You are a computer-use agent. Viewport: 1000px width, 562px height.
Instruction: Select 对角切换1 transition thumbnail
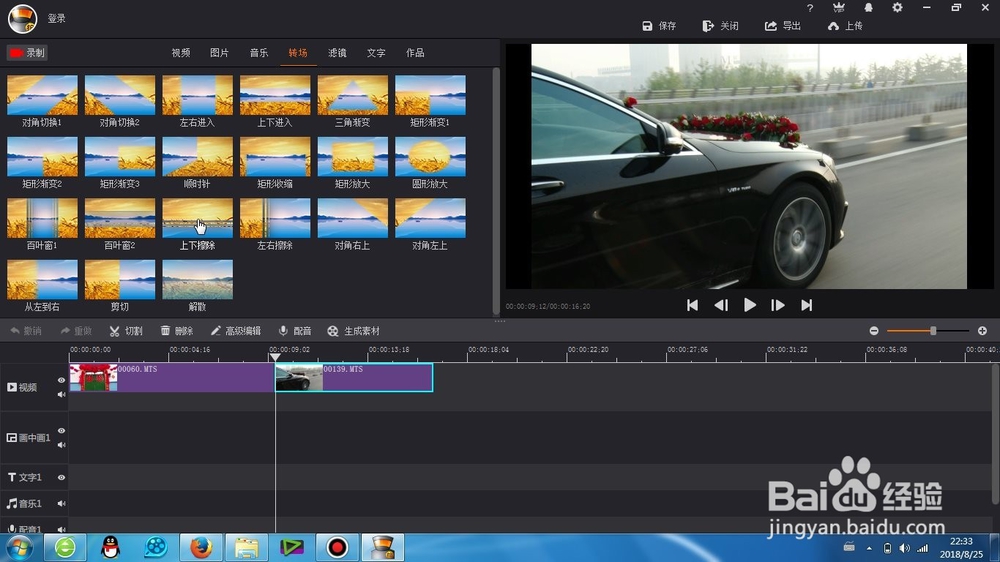pos(42,95)
